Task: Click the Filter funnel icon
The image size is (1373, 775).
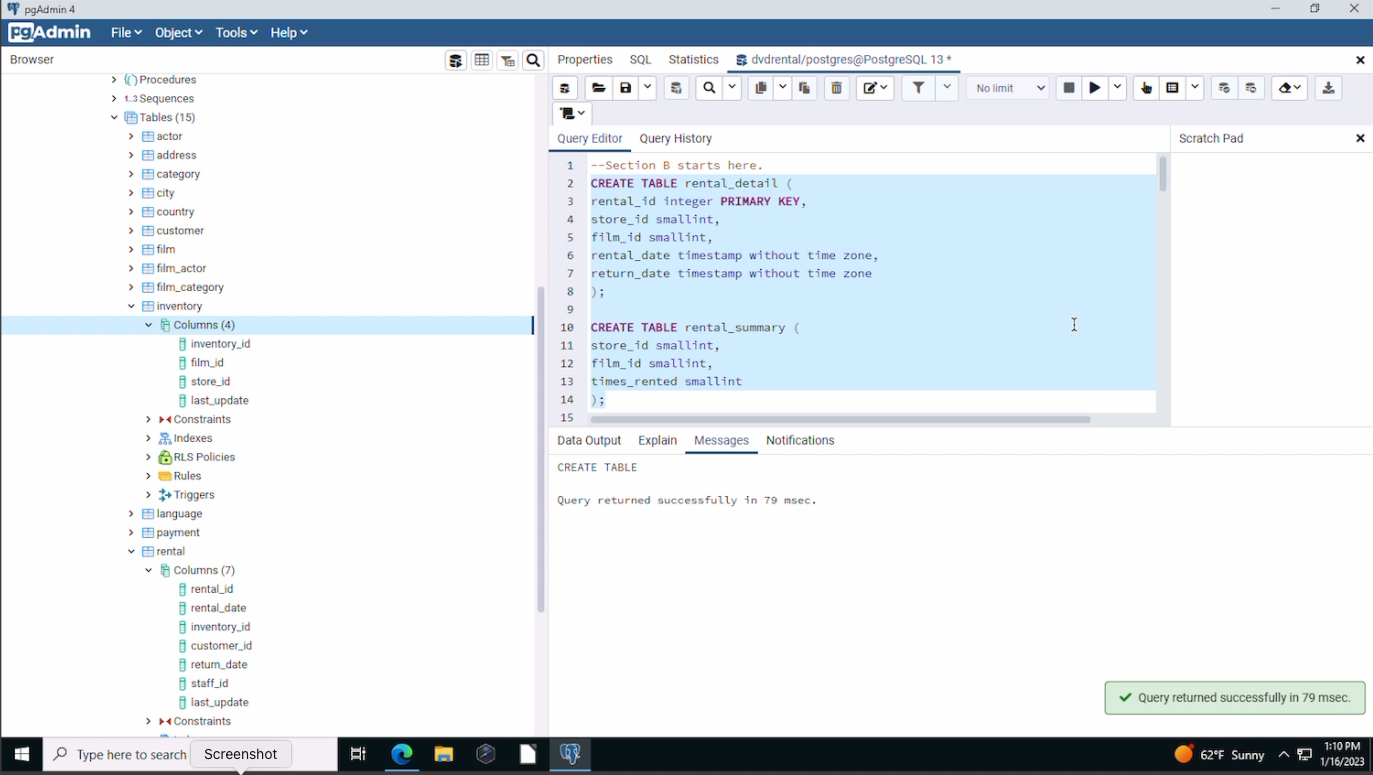Action: 918,88
